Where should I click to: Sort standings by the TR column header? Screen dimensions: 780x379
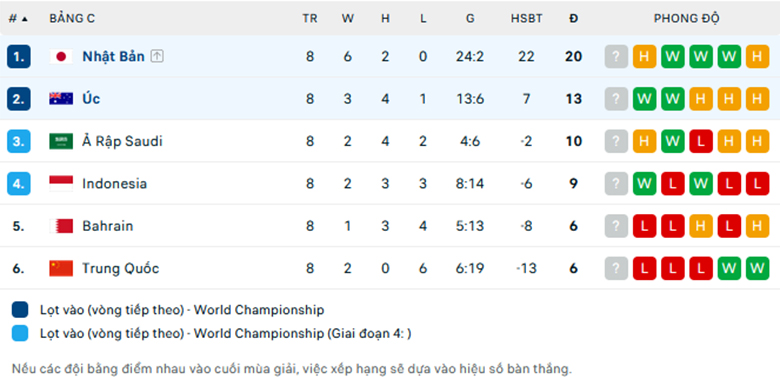(x=310, y=19)
